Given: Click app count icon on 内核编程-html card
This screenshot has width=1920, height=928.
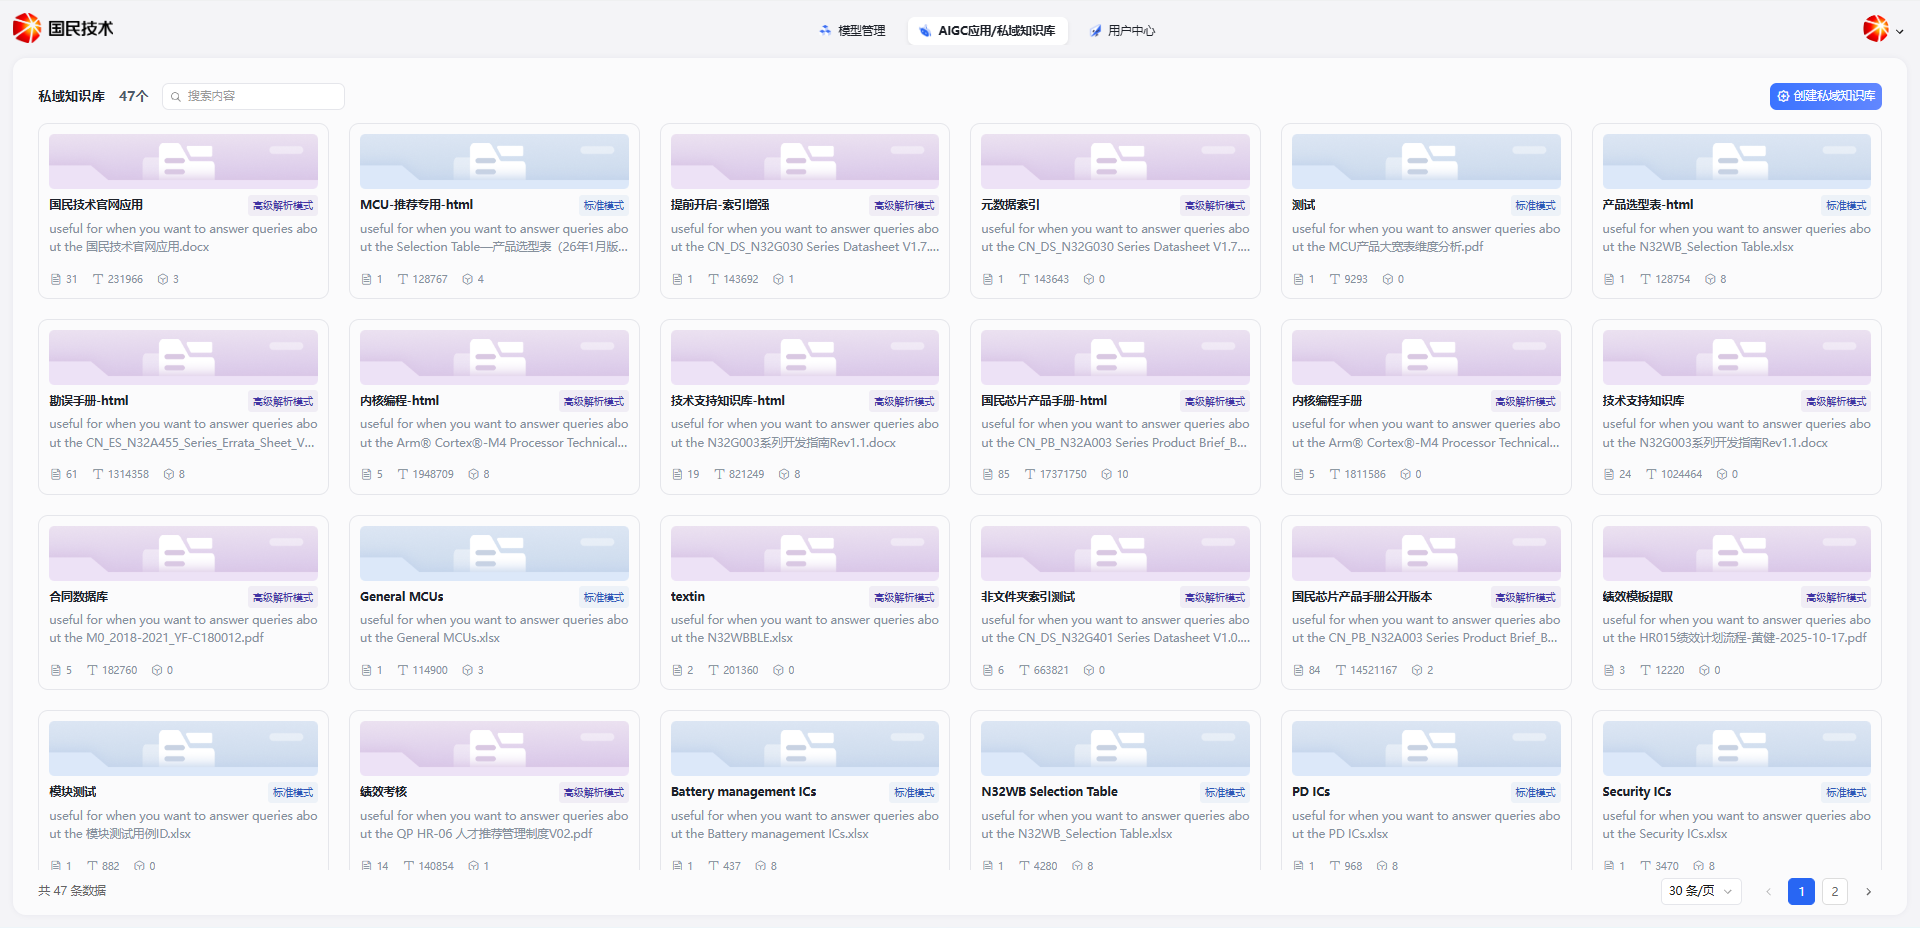Looking at the screenshot, I should (473, 474).
